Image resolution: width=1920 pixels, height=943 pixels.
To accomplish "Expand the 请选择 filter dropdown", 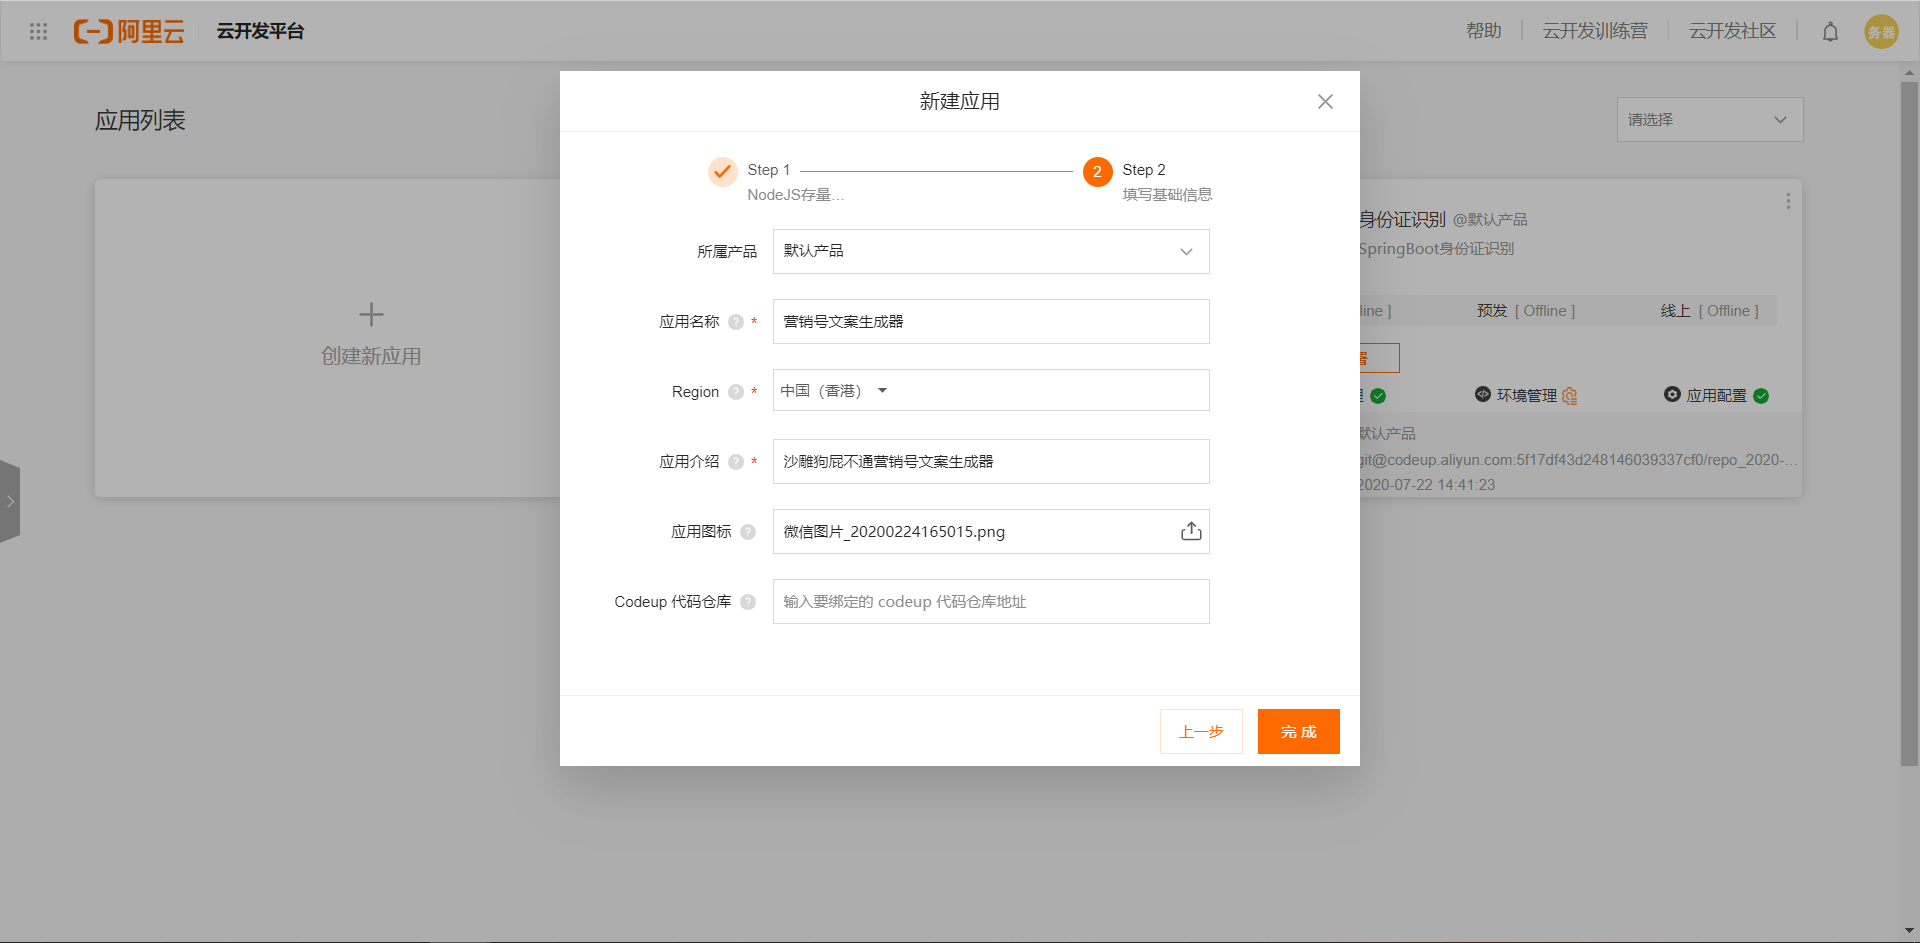I will point(1709,120).
